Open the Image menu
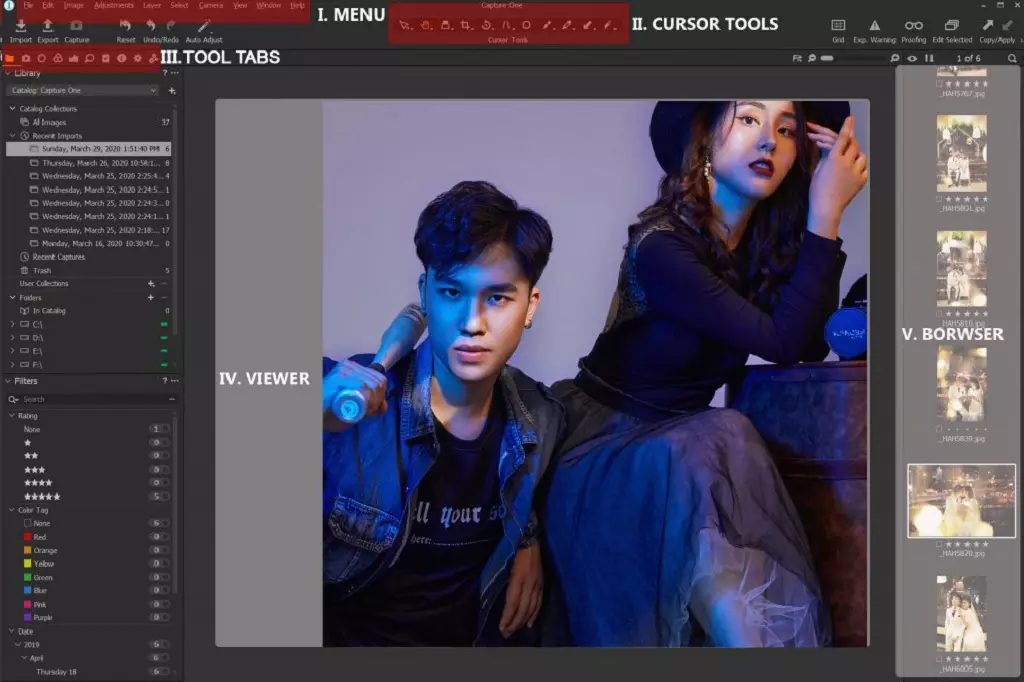The height and width of the screenshot is (682, 1024). (x=74, y=5)
